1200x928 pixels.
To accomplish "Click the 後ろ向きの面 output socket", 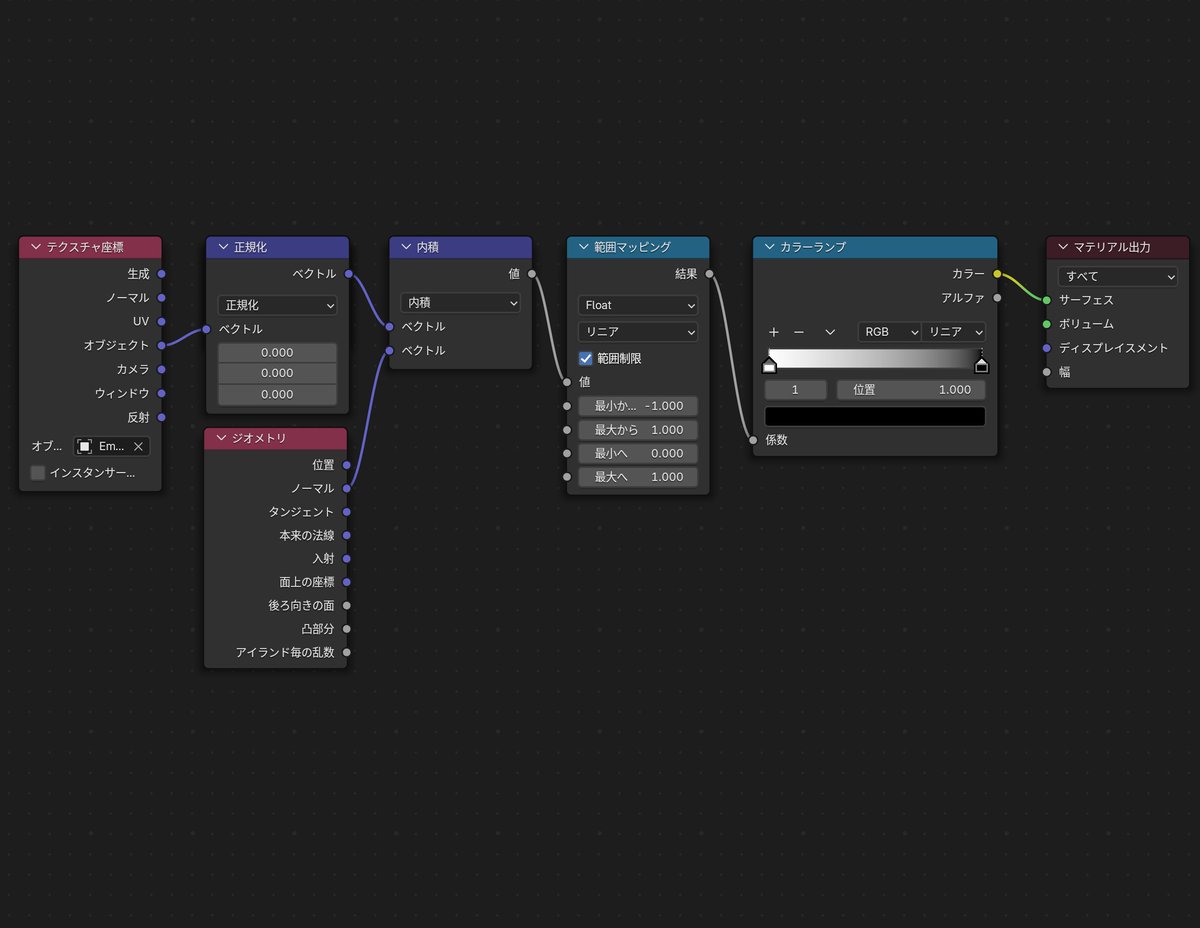I will coord(347,605).
